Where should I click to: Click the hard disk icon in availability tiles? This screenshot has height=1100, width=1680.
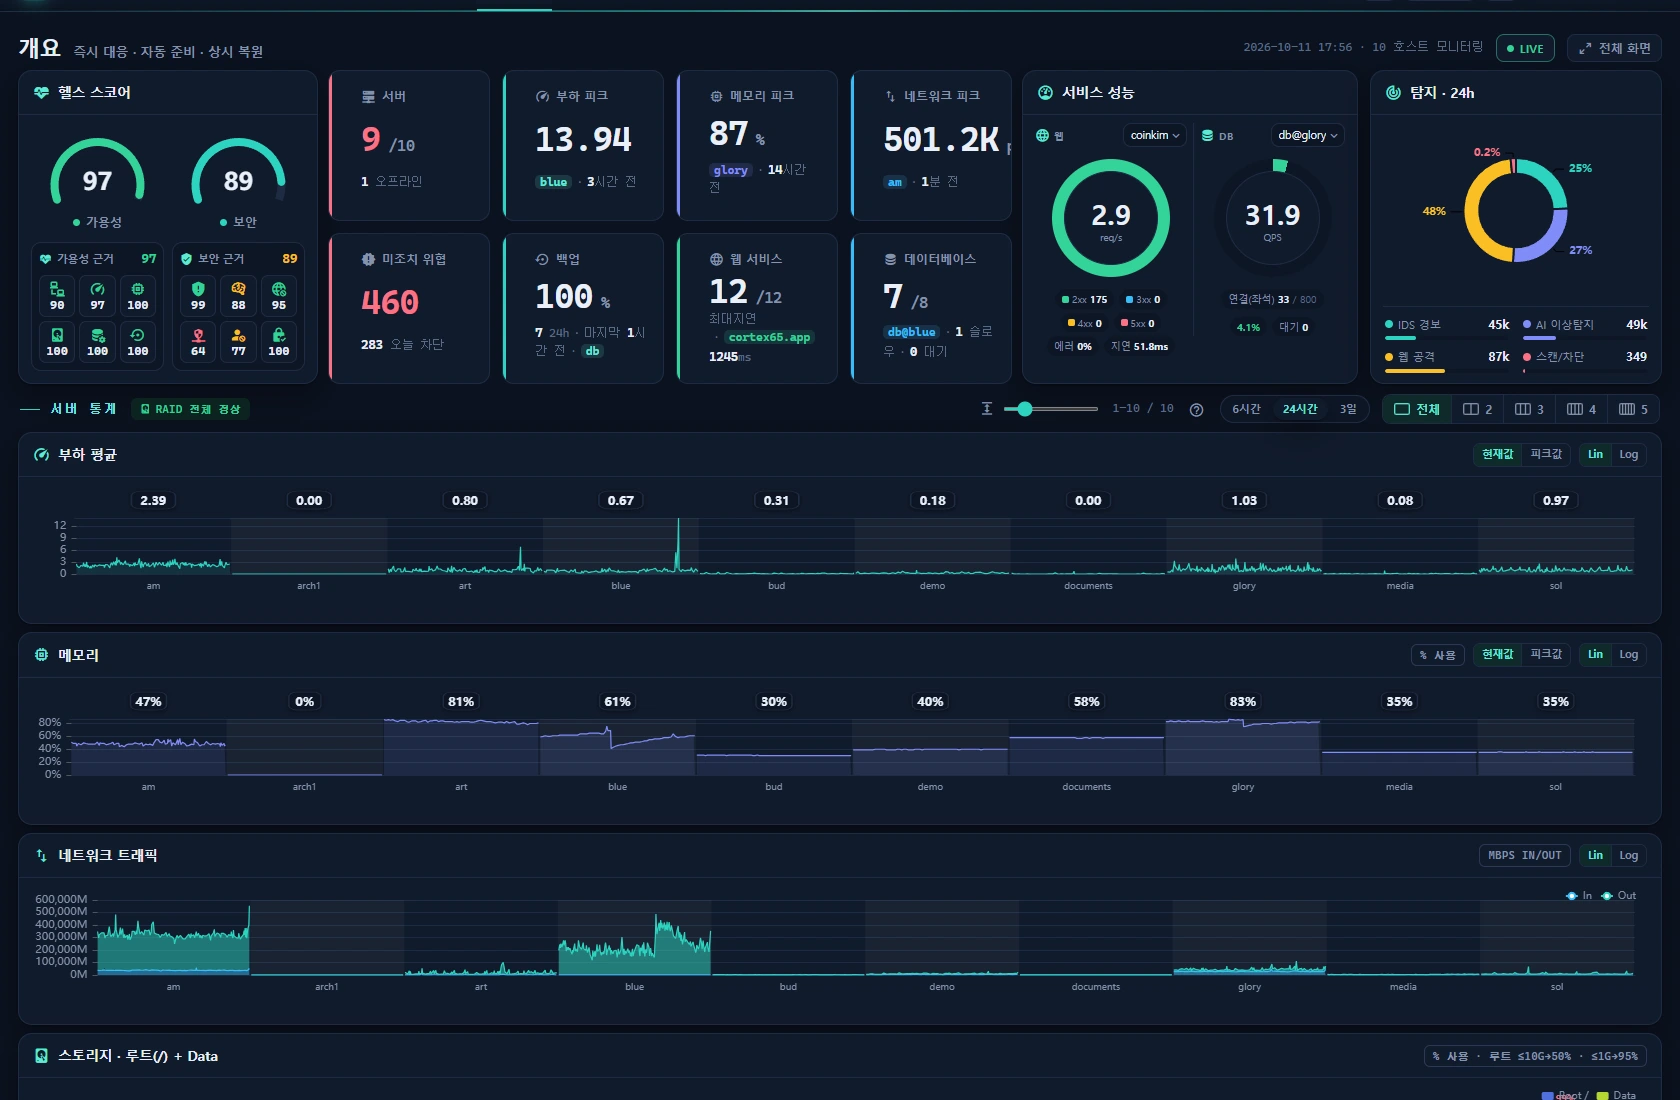pyautogui.click(x=57, y=335)
